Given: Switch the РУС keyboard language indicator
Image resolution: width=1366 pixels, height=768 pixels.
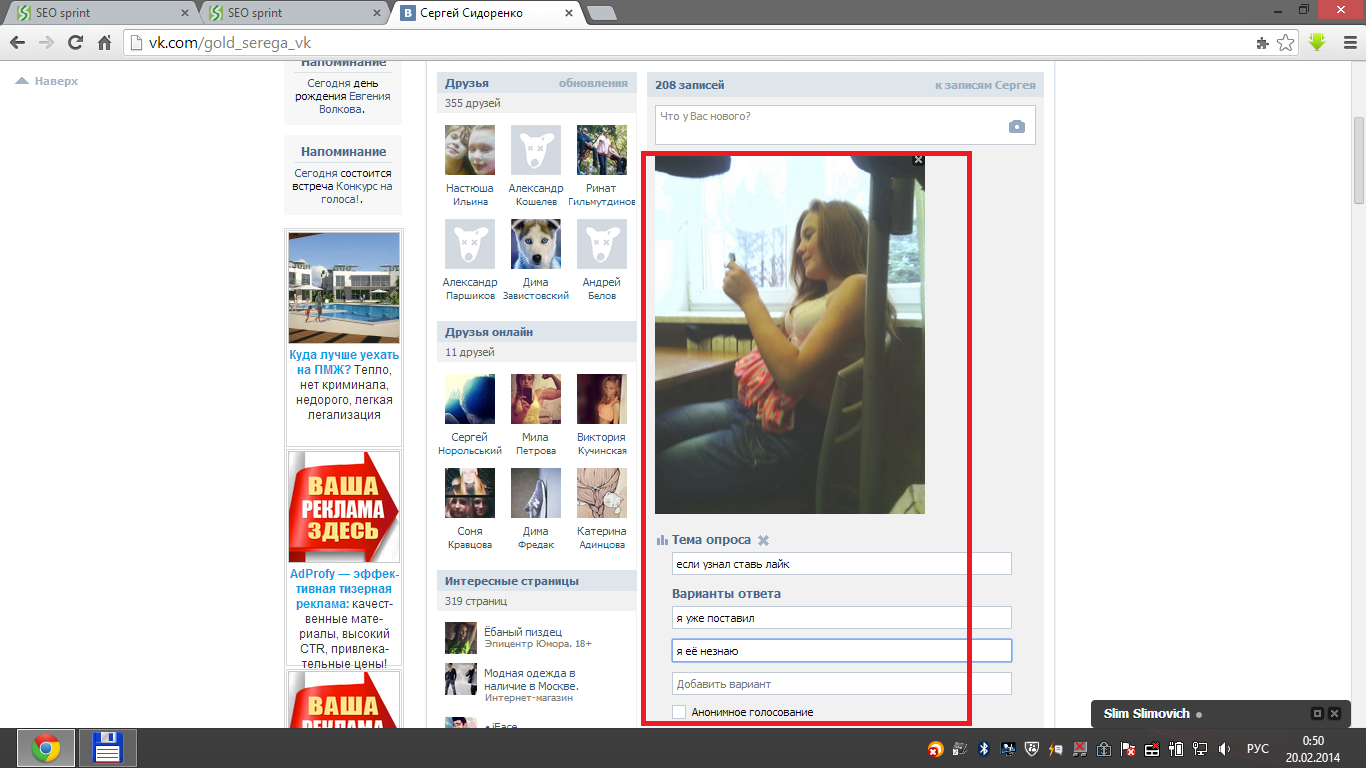Looking at the screenshot, I should click(x=1258, y=748).
